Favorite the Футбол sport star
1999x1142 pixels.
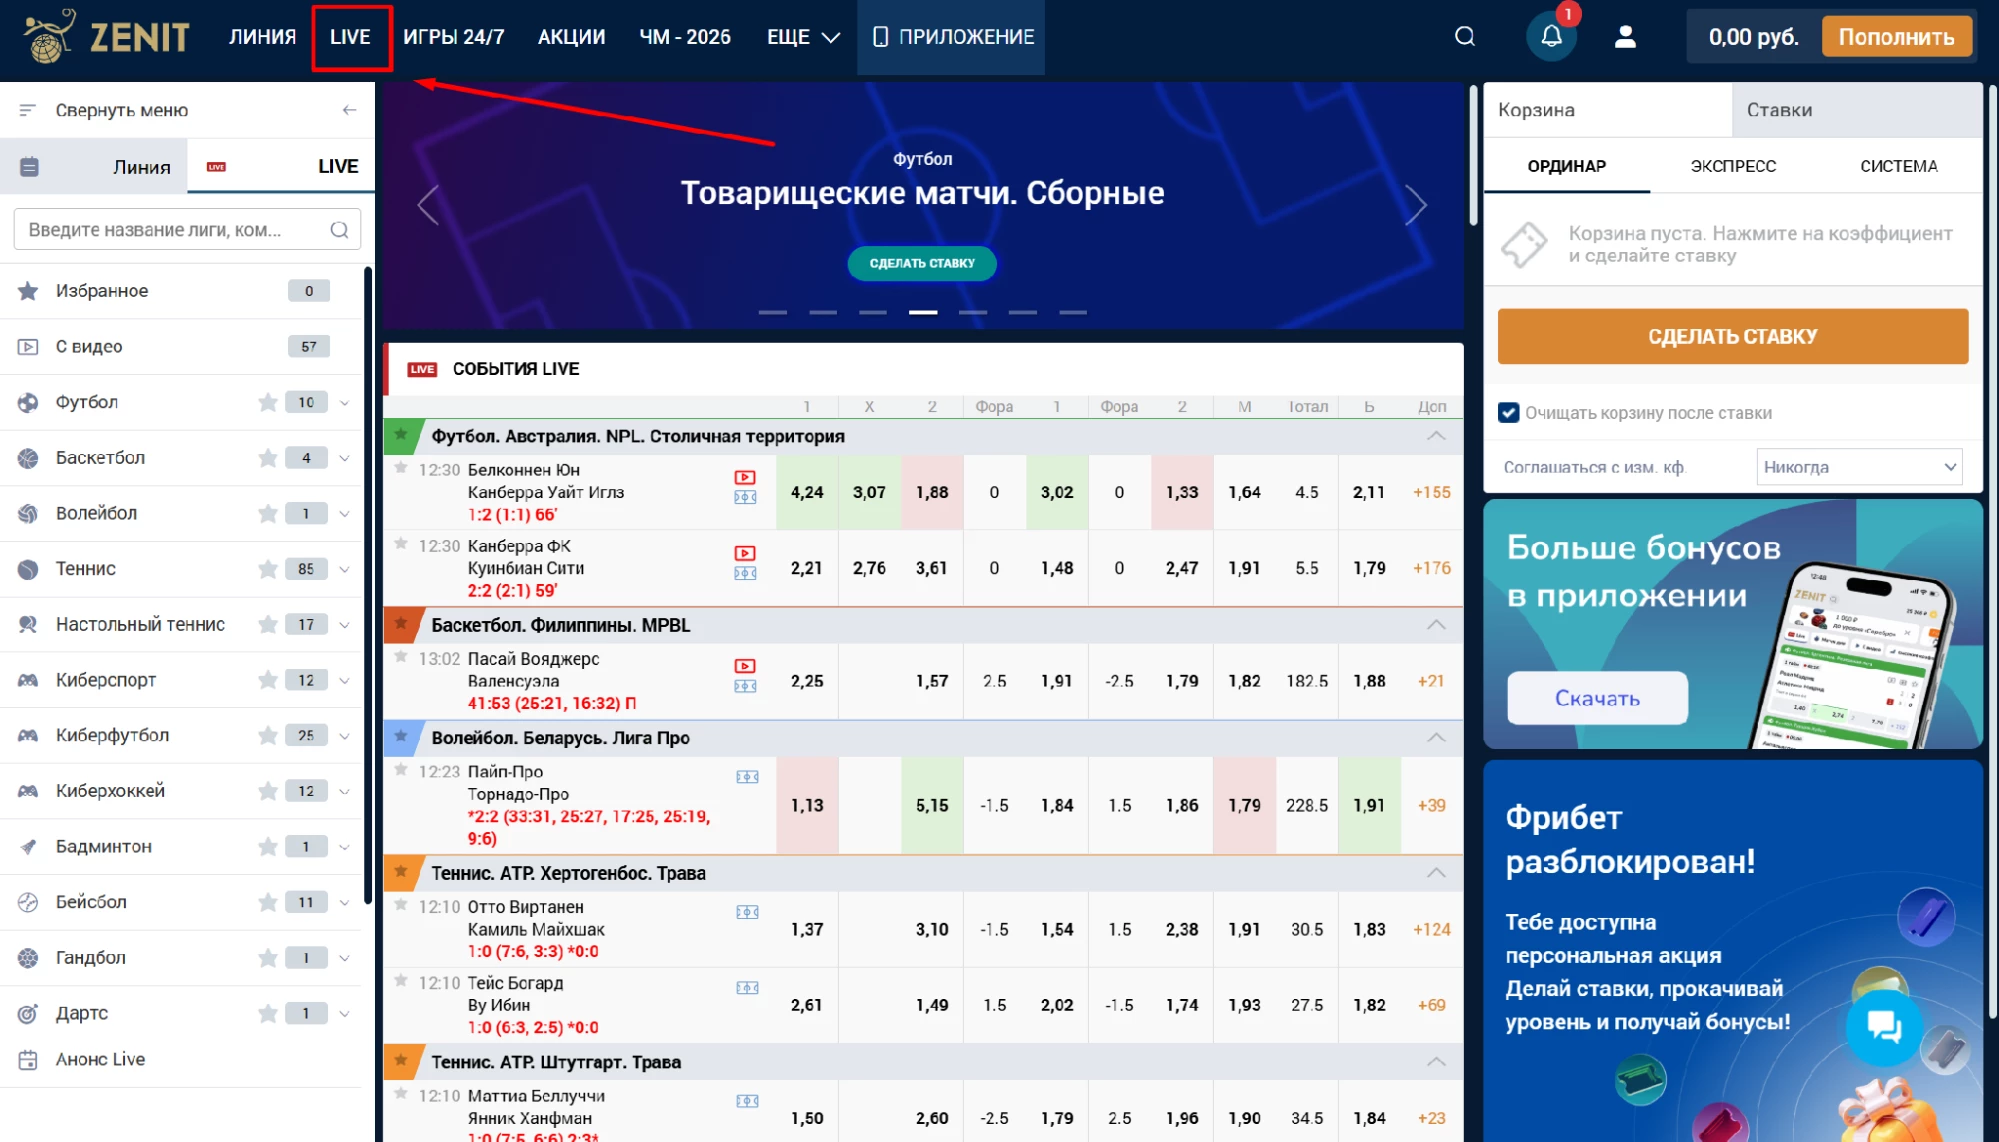[267, 402]
